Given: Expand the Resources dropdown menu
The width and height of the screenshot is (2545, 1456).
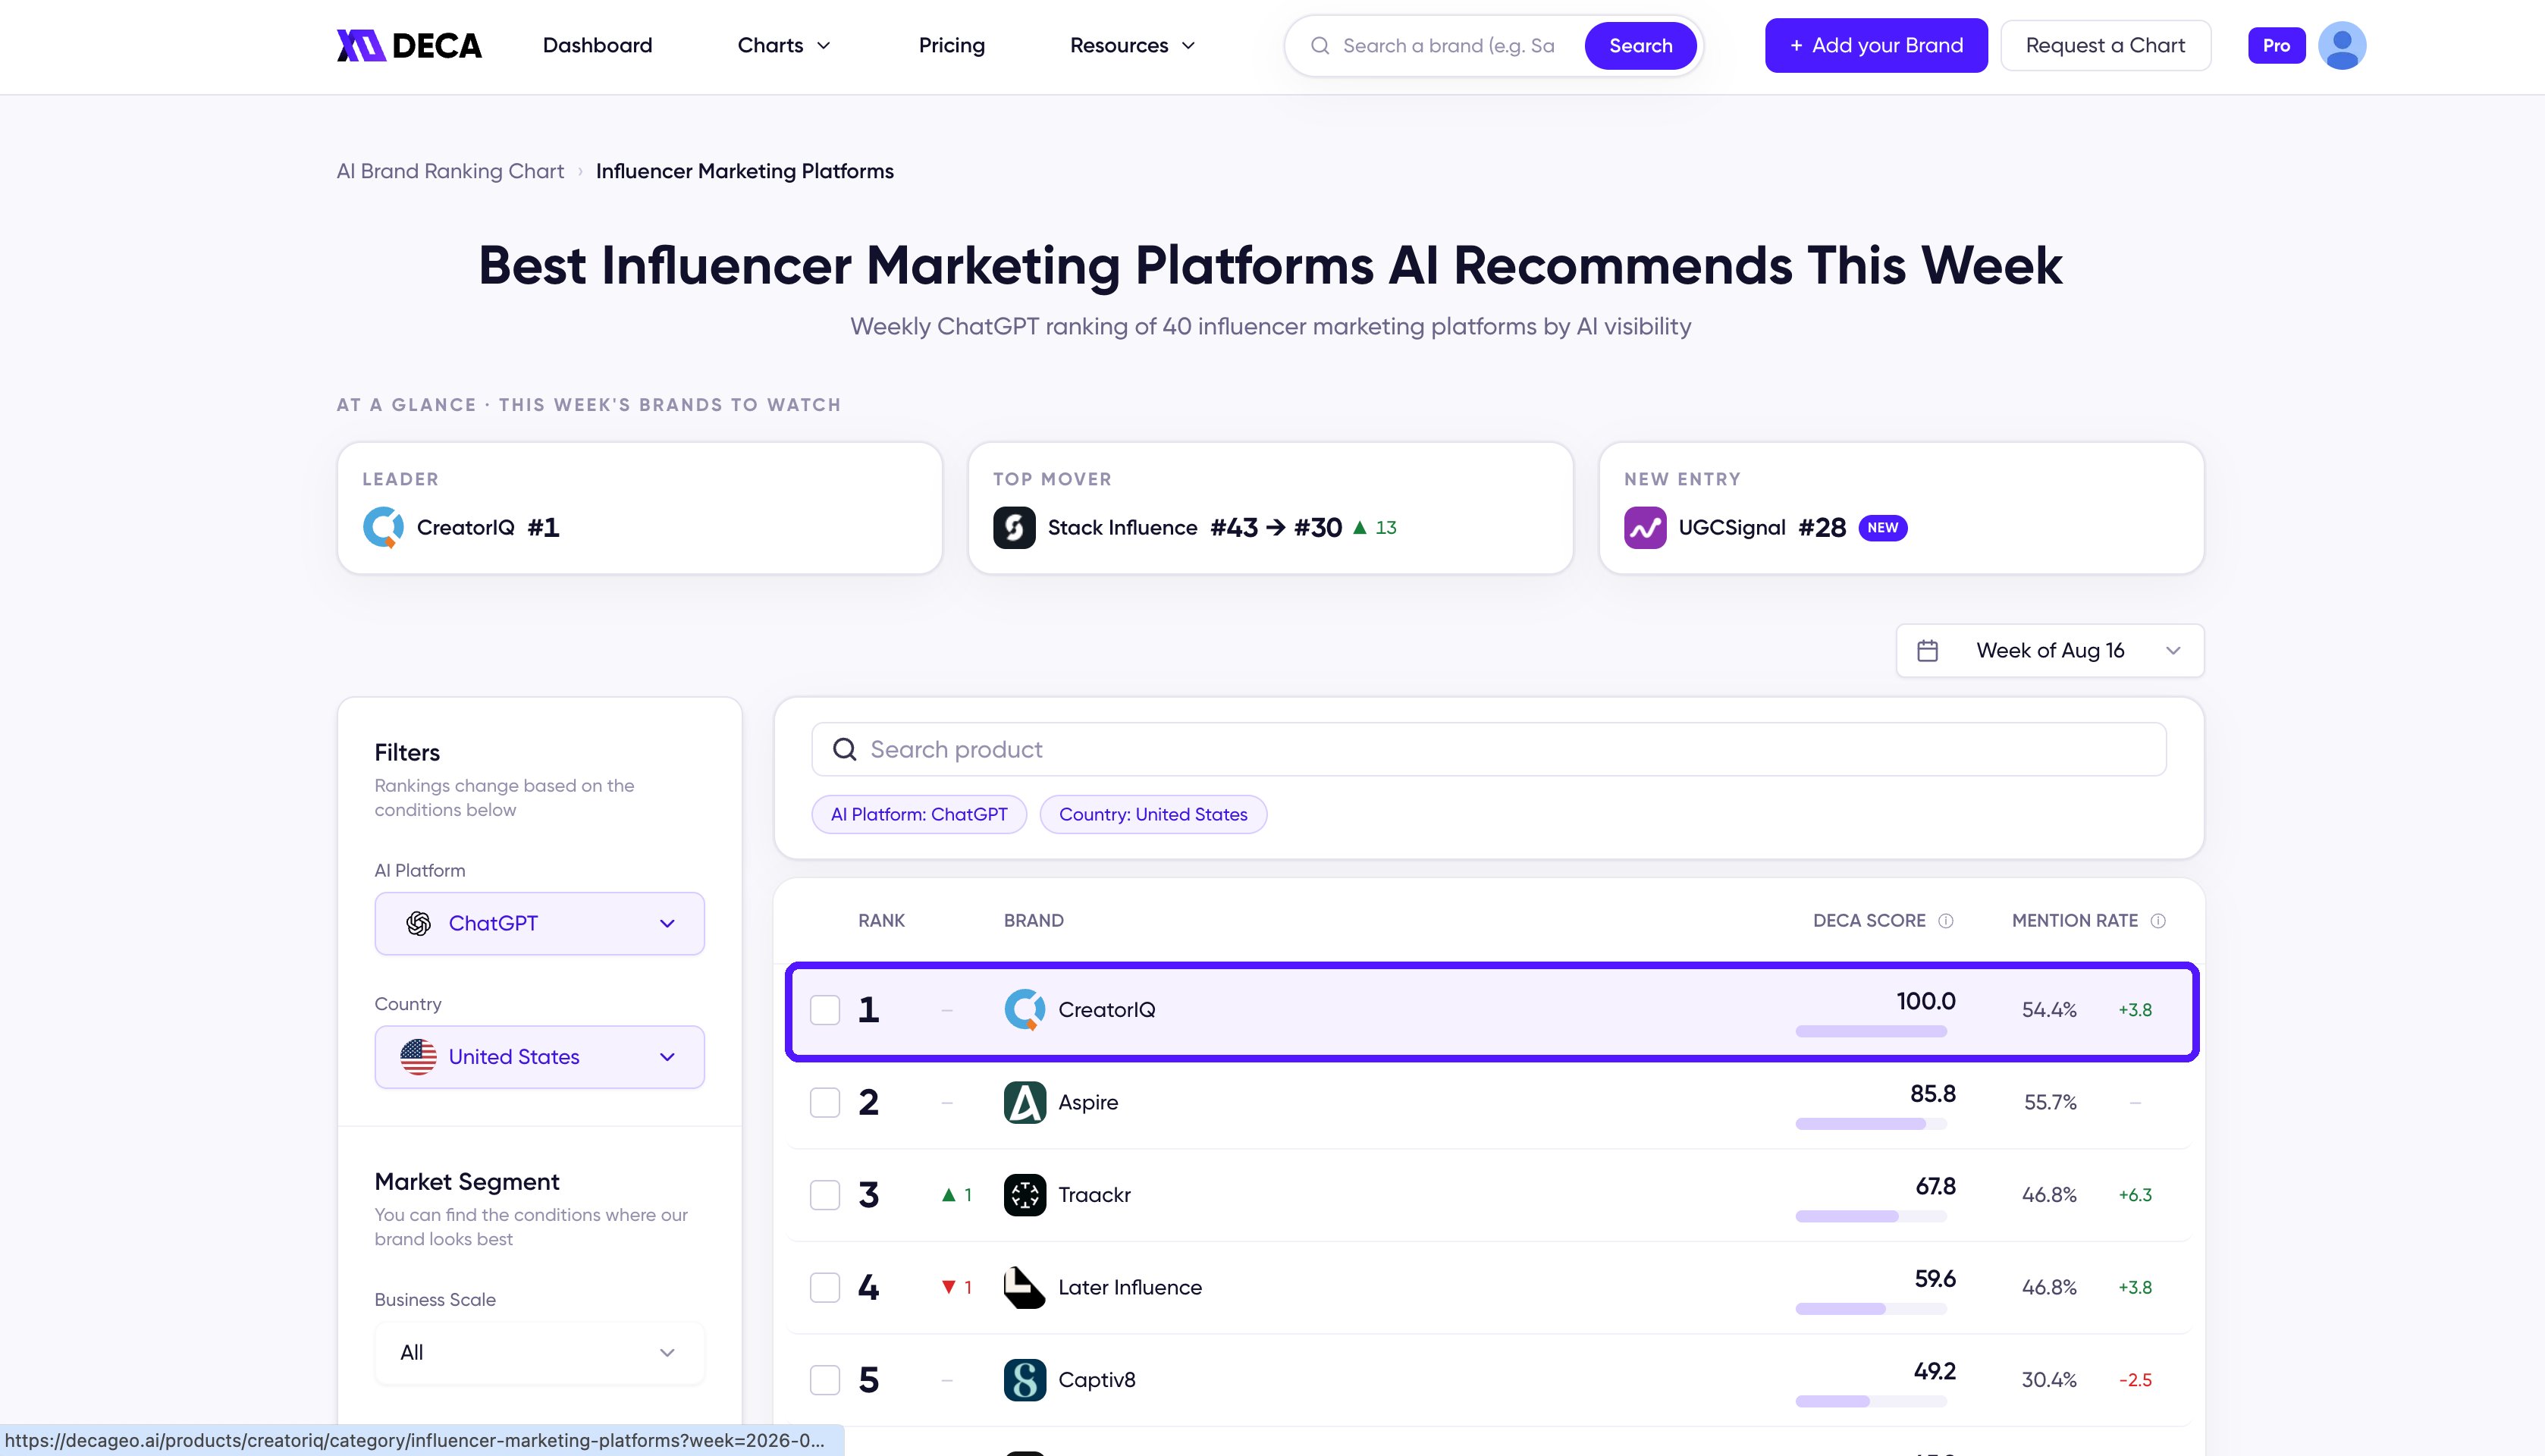Looking at the screenshot, I should (1132, 46).
